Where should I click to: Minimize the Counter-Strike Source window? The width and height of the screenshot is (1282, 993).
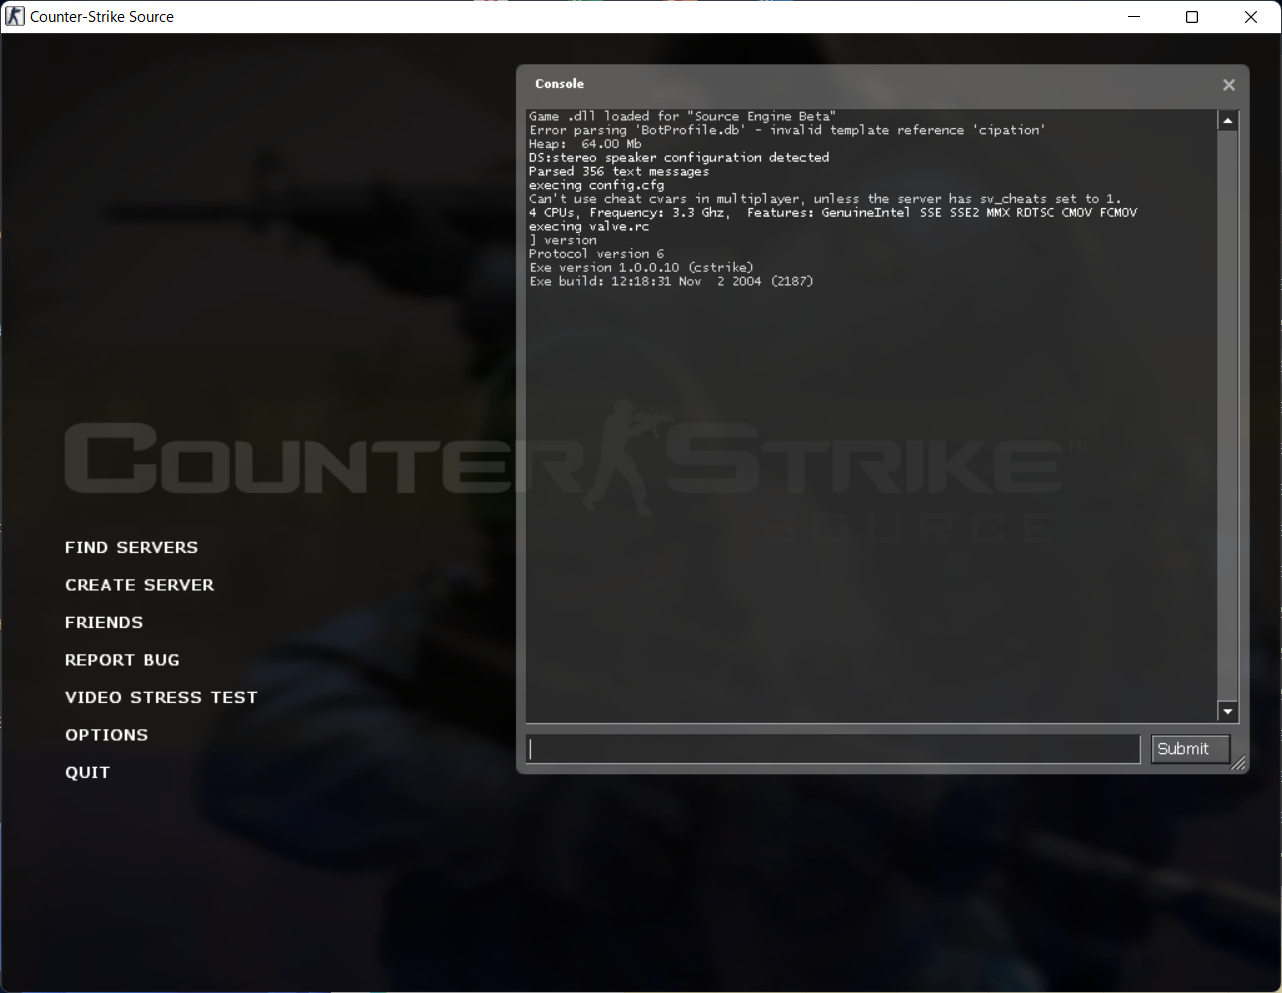1134,17
